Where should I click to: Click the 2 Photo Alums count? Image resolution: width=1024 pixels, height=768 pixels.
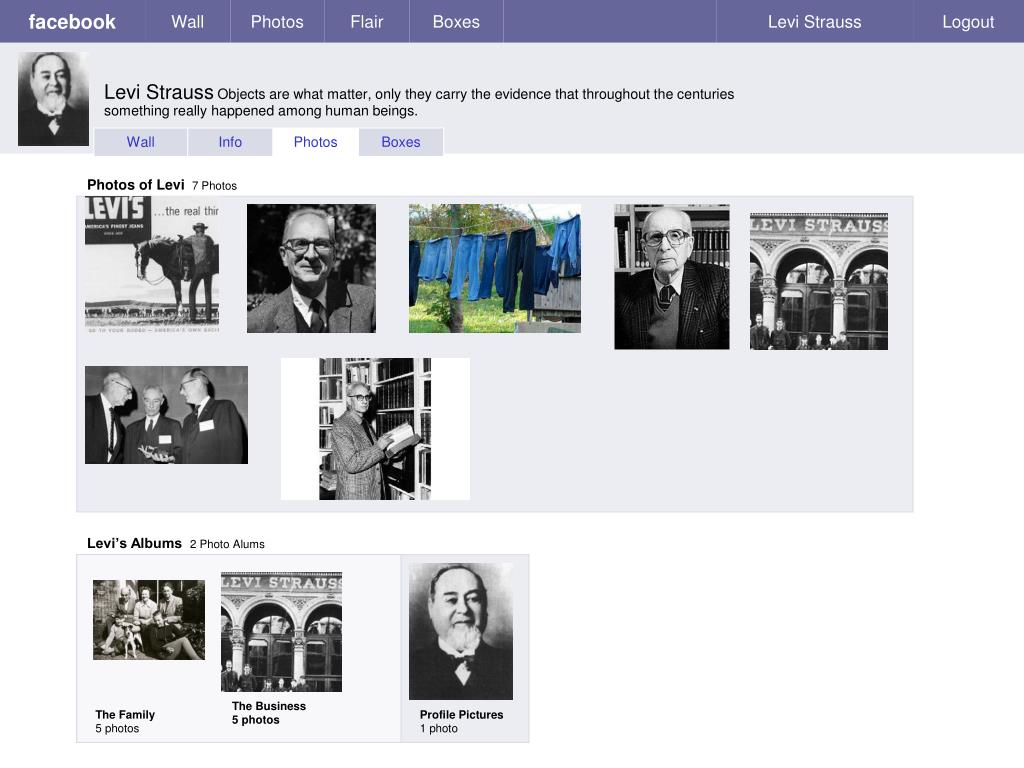pyautogui.click(x=227, y=545)
